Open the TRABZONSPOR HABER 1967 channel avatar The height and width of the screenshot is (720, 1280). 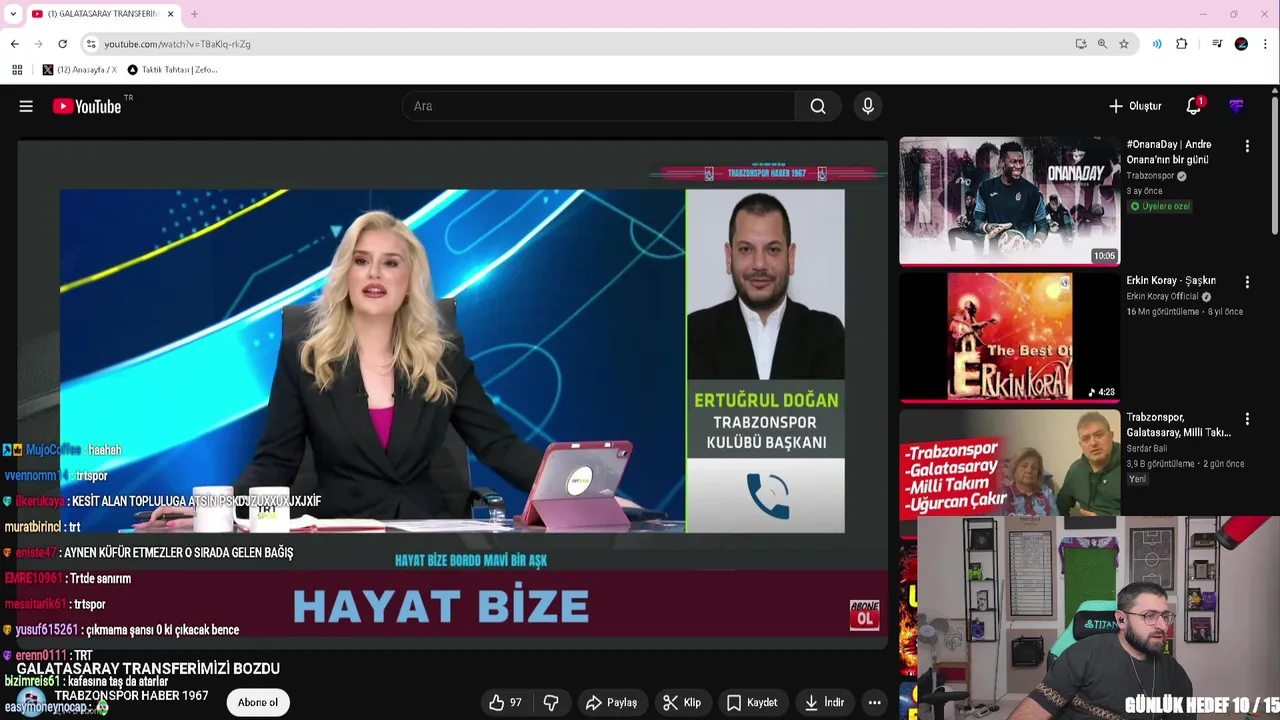coord(33,702)
